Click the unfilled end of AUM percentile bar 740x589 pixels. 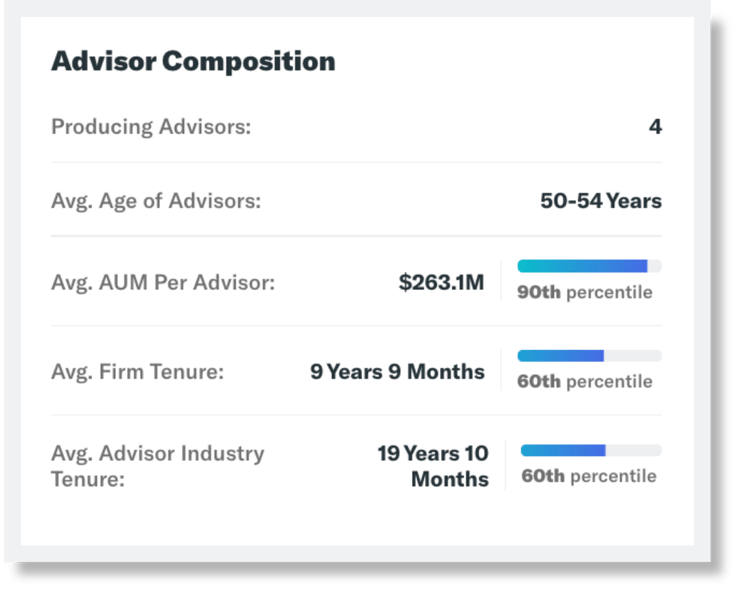pos(655,266)
